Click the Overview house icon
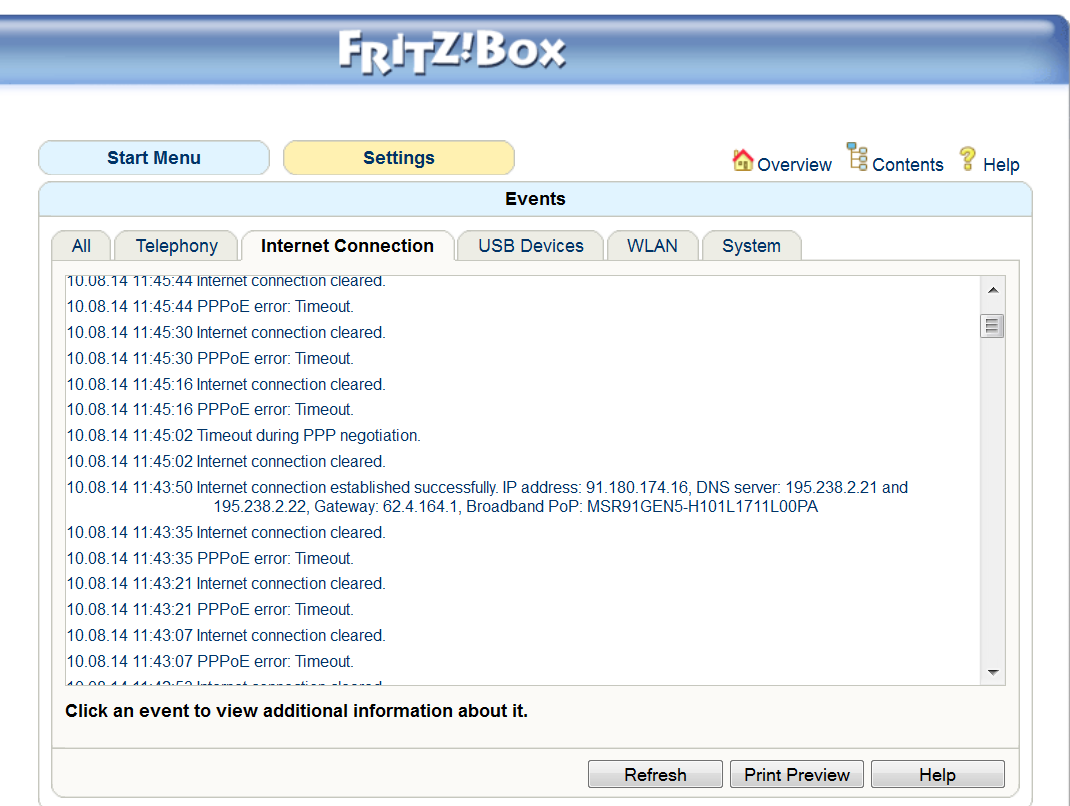Viewport: 1070px width, 806px height. click(x=743, y=160)
